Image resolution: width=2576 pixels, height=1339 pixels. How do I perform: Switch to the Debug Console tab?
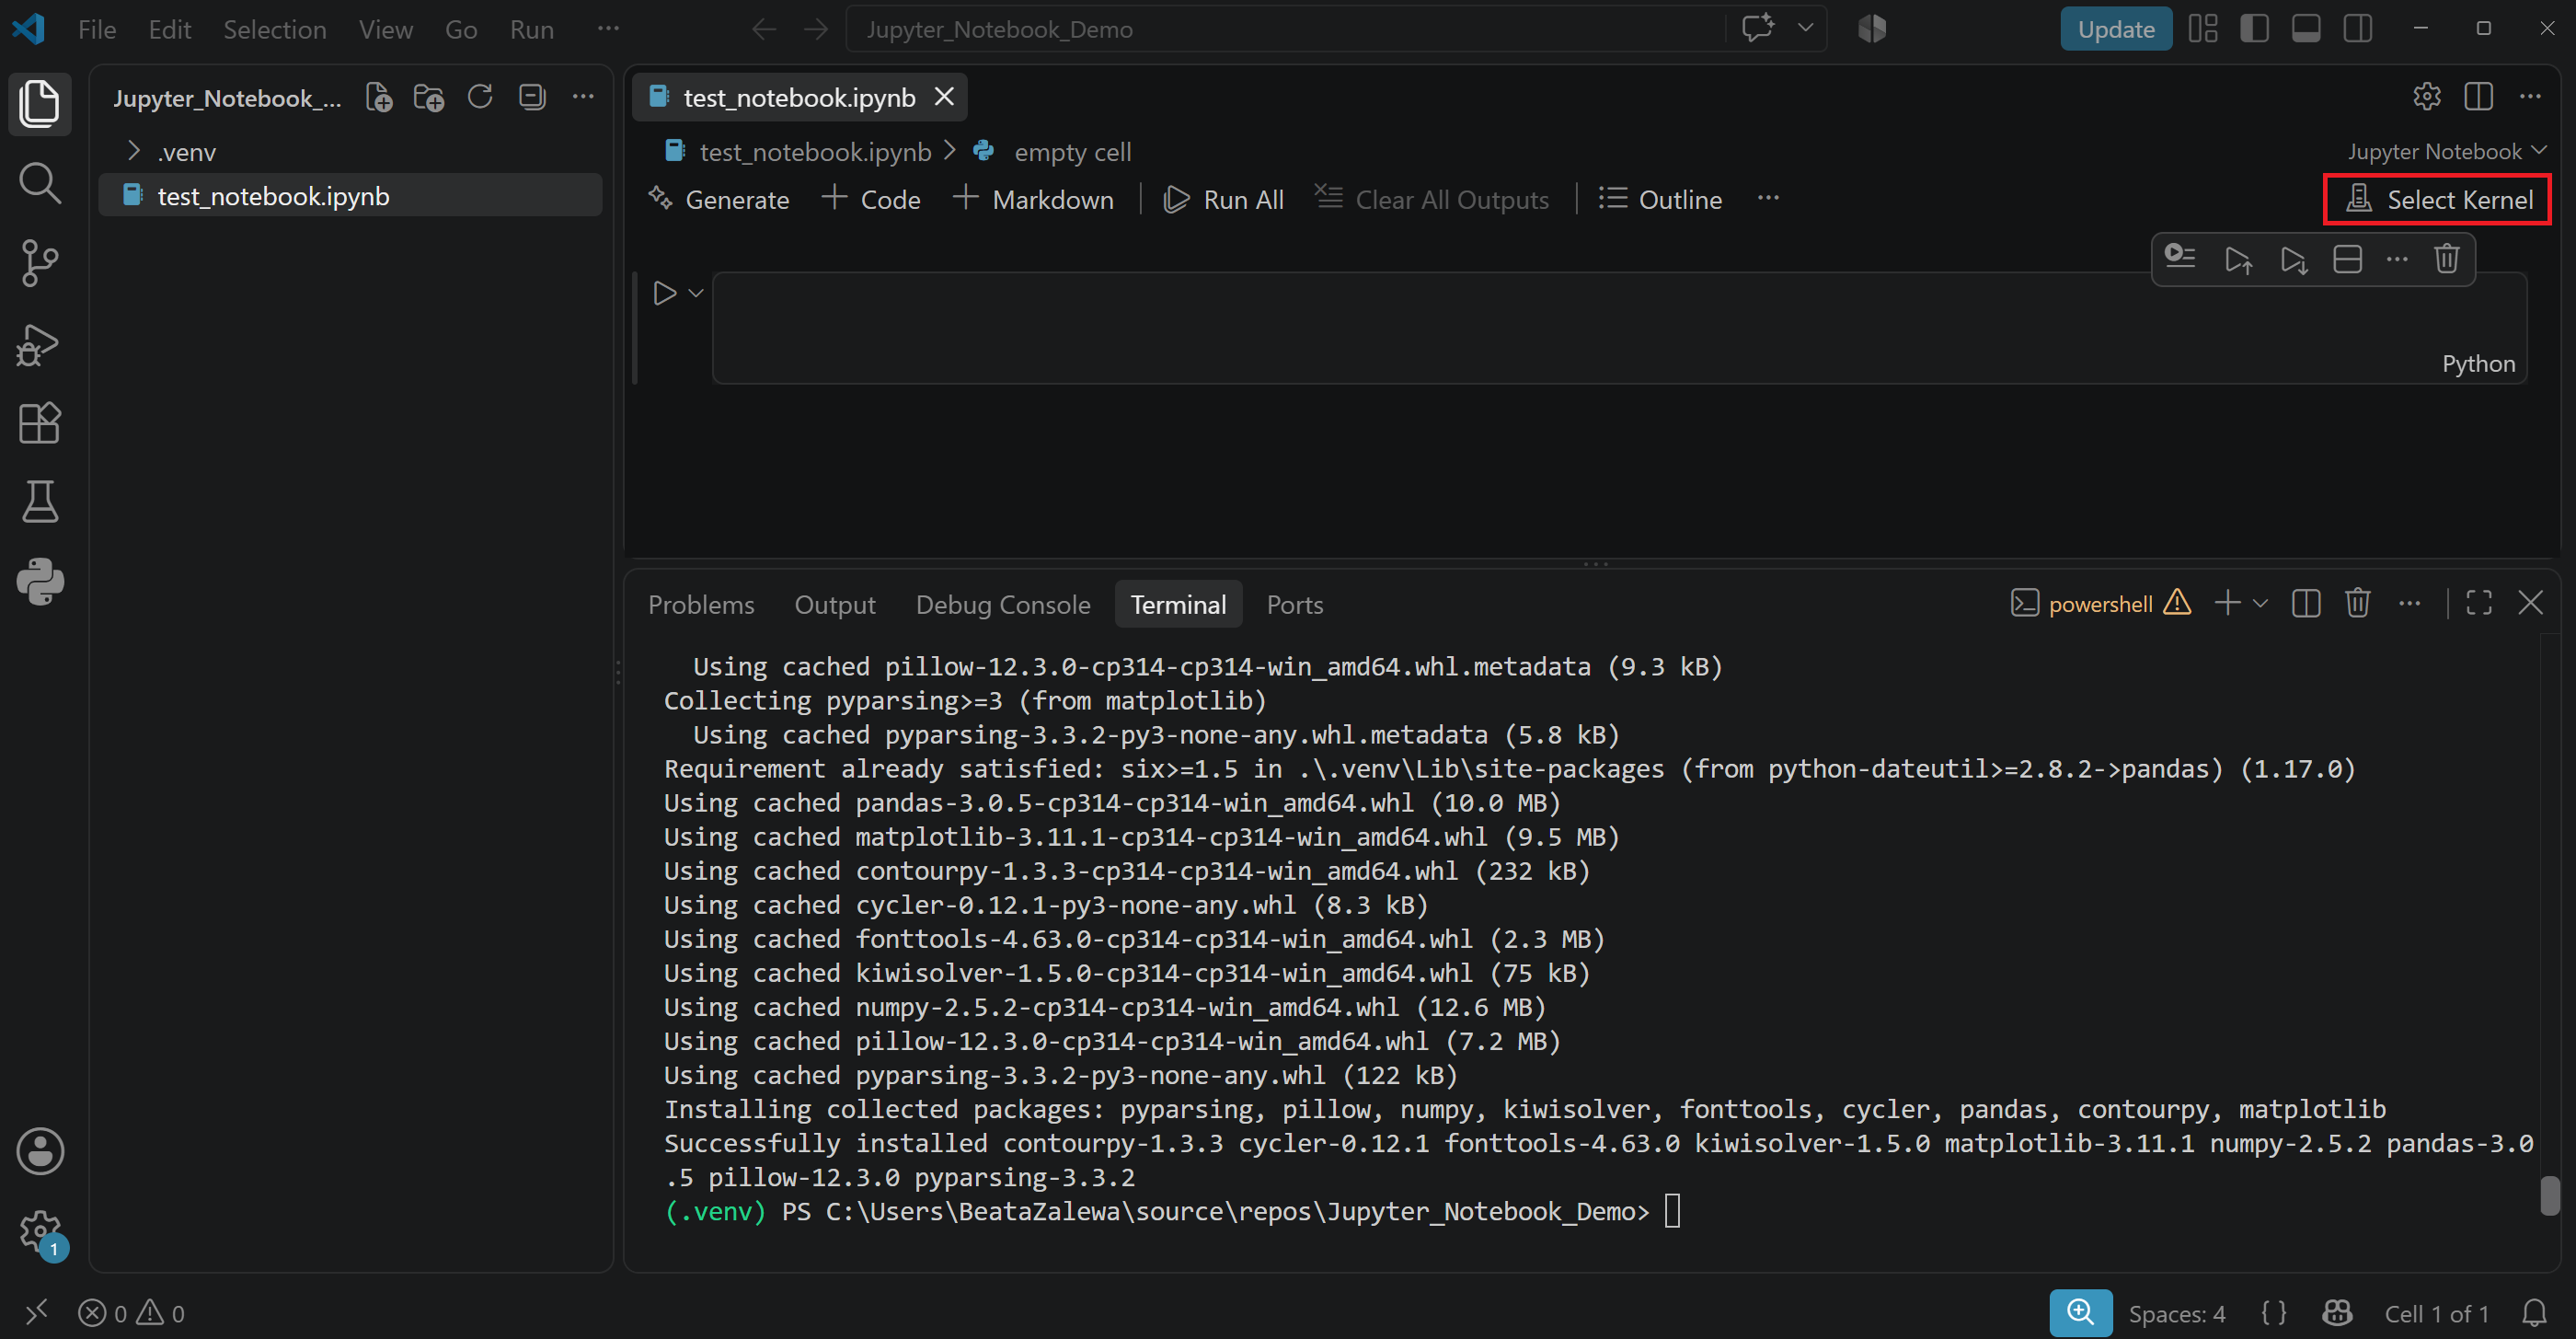[1003, 605]
